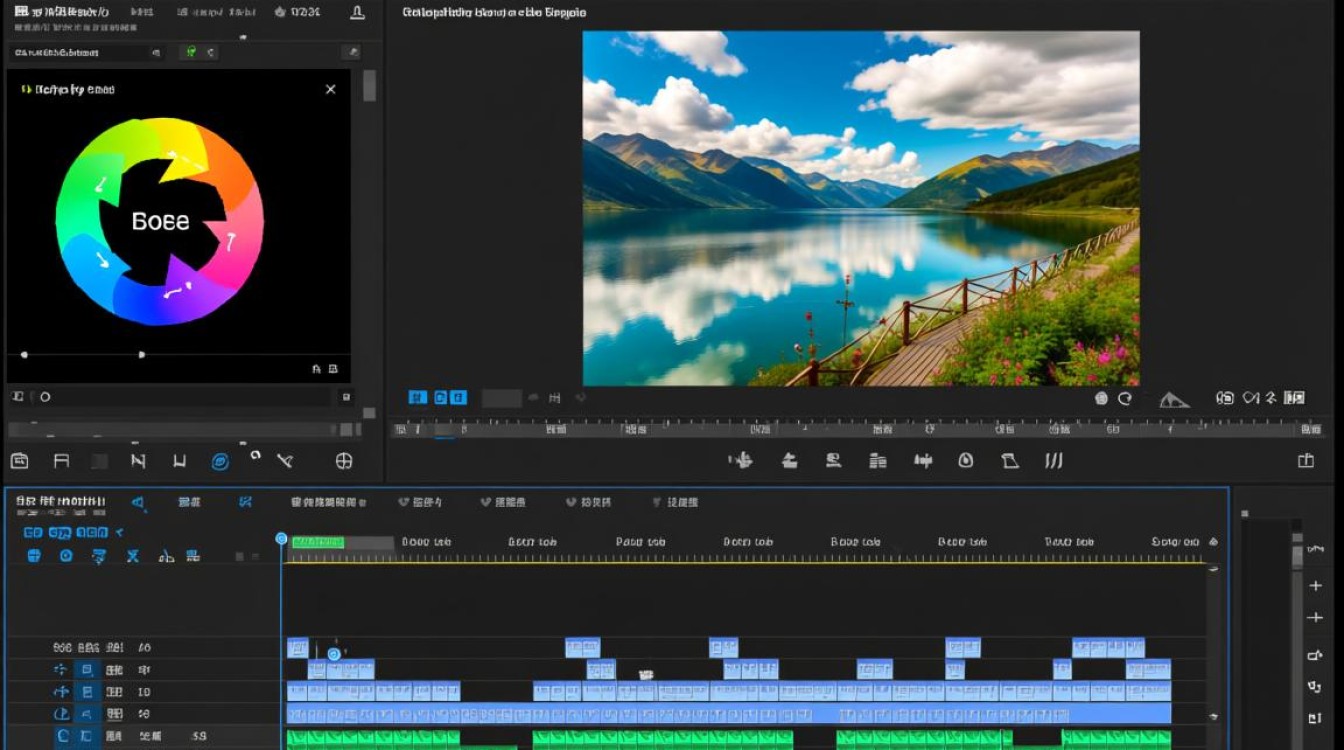1344x750 pixels.
Task: Click the 'Boee' label inside the color wheel
Action: tap(160, 221)
